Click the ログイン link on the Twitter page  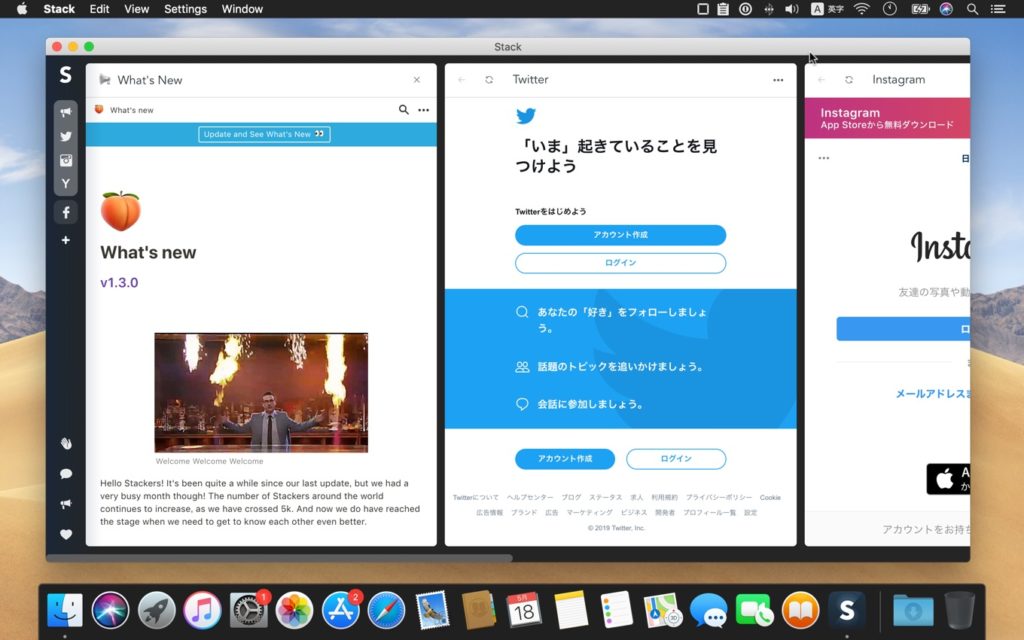(x=620, y=263)
